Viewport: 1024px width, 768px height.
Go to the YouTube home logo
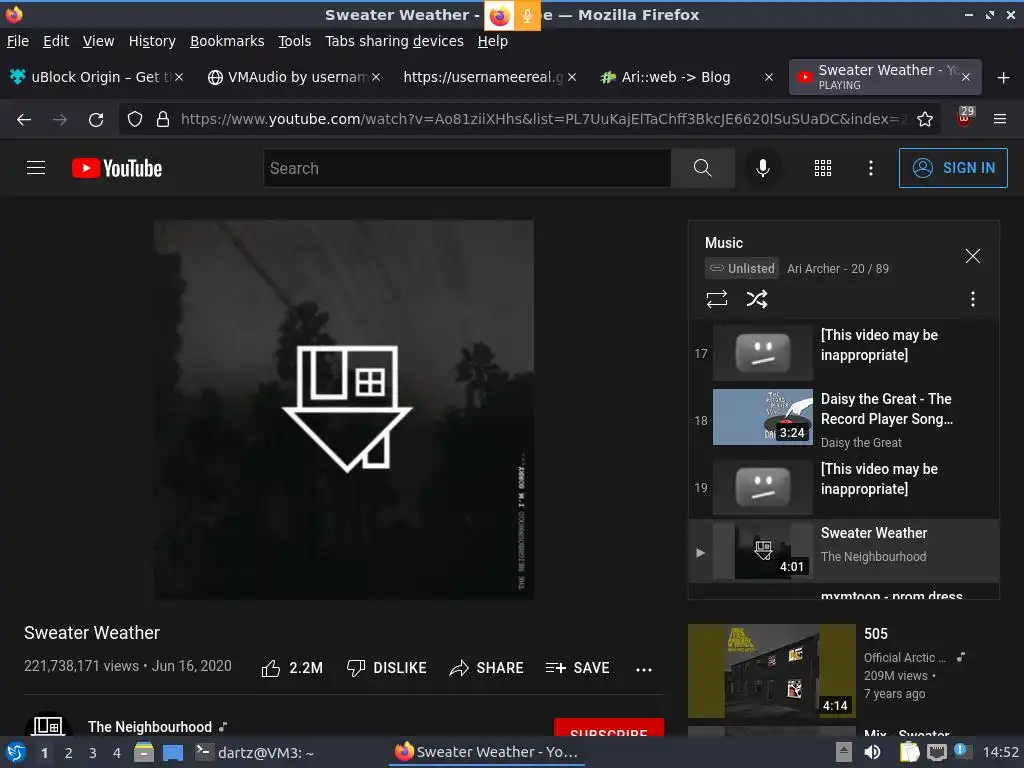click(117, 168)
